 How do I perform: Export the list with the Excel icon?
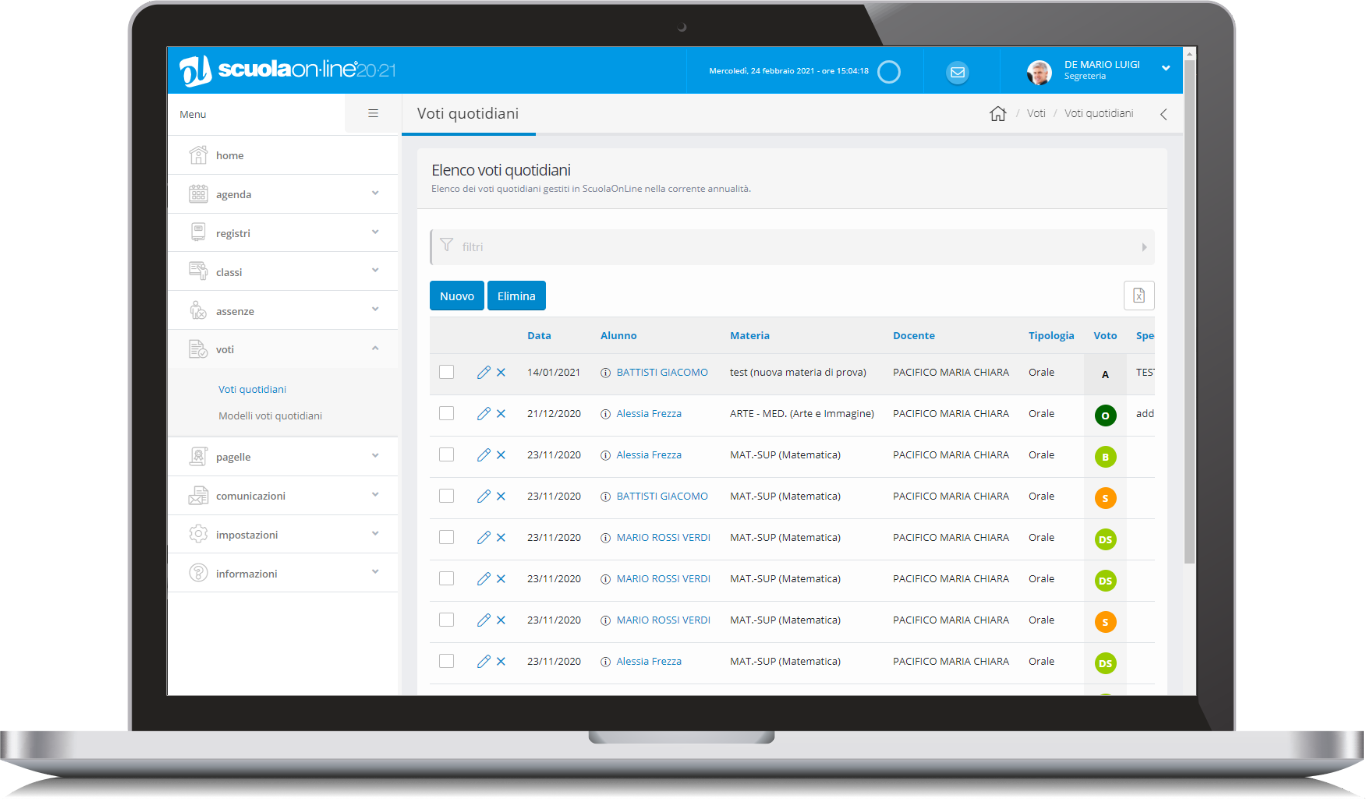click(1139, 295)
